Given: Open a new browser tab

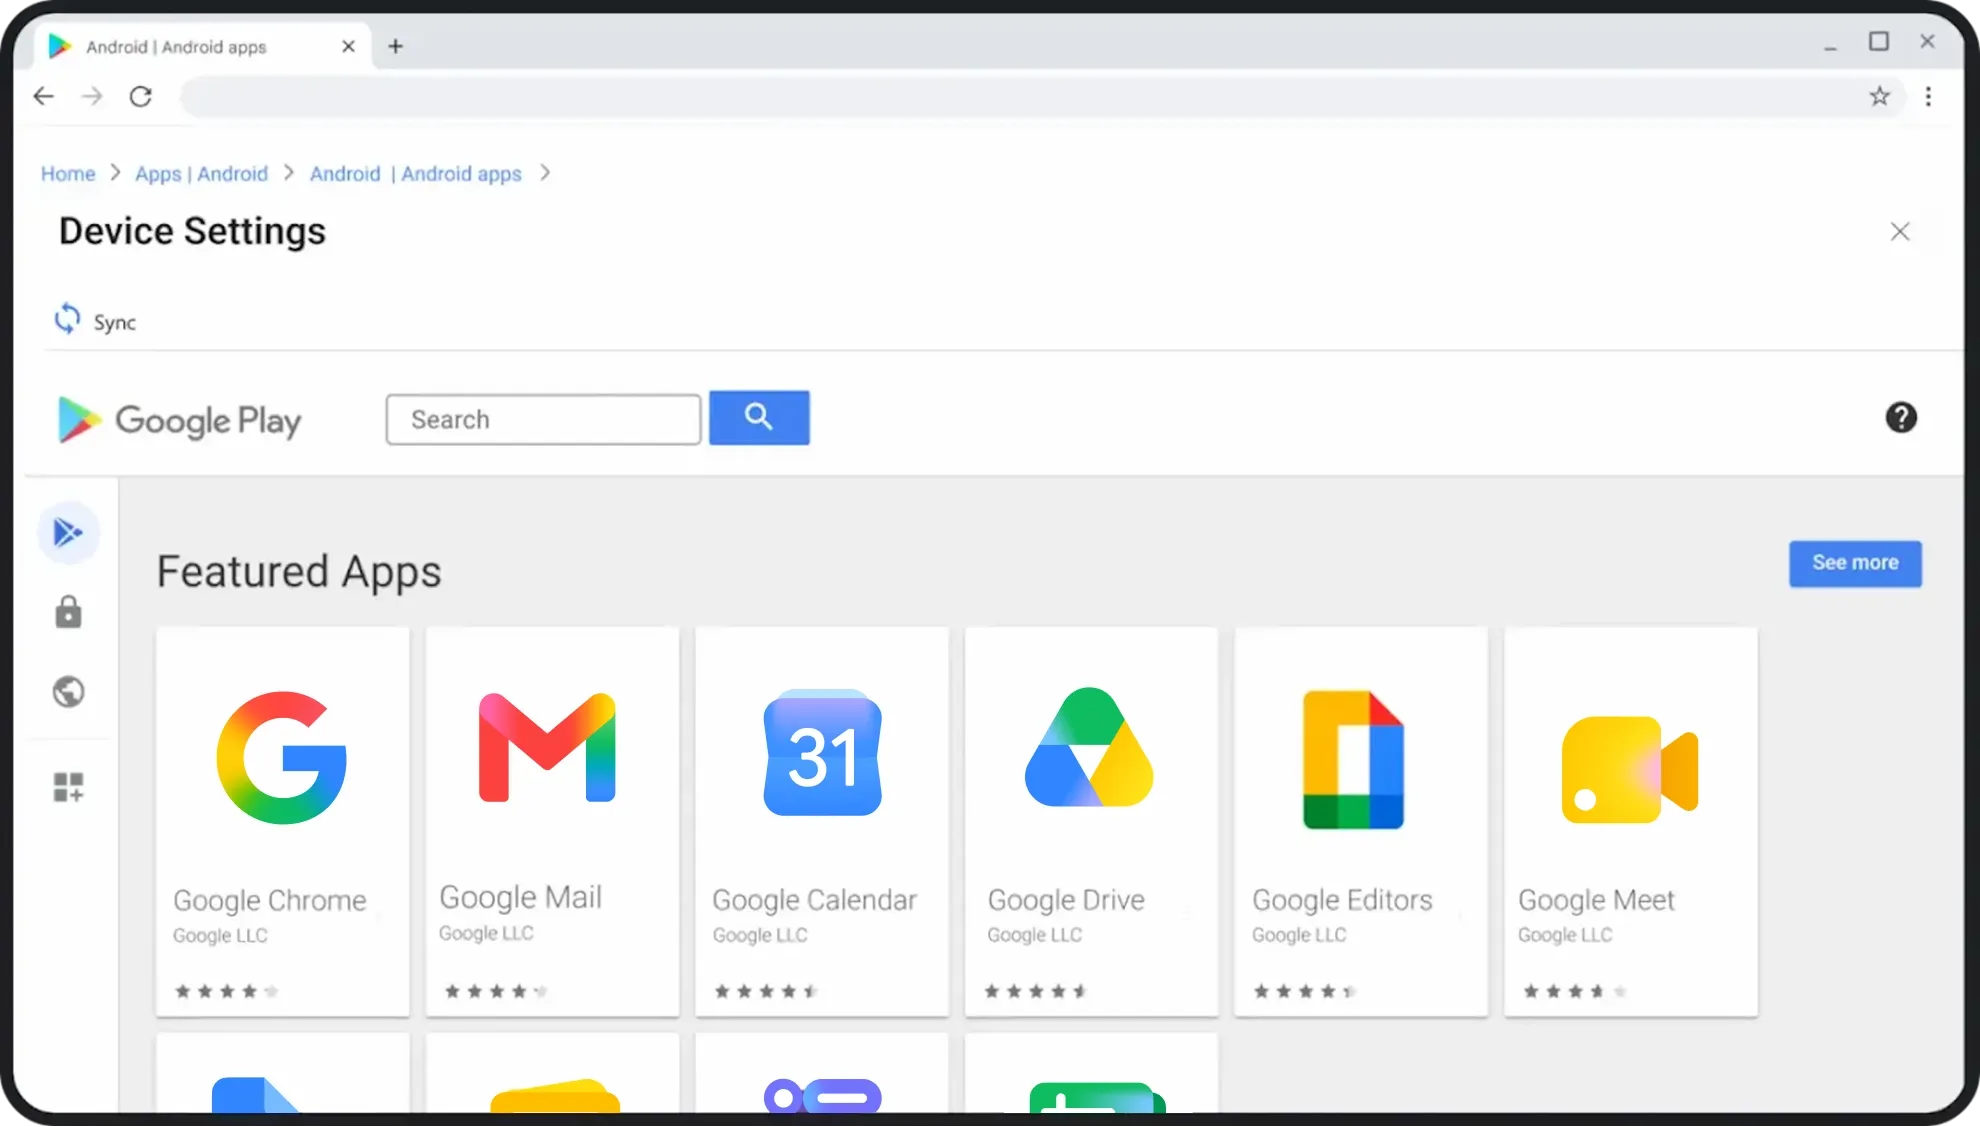Looking at the screenshot, I should click(x=396, y=46).
